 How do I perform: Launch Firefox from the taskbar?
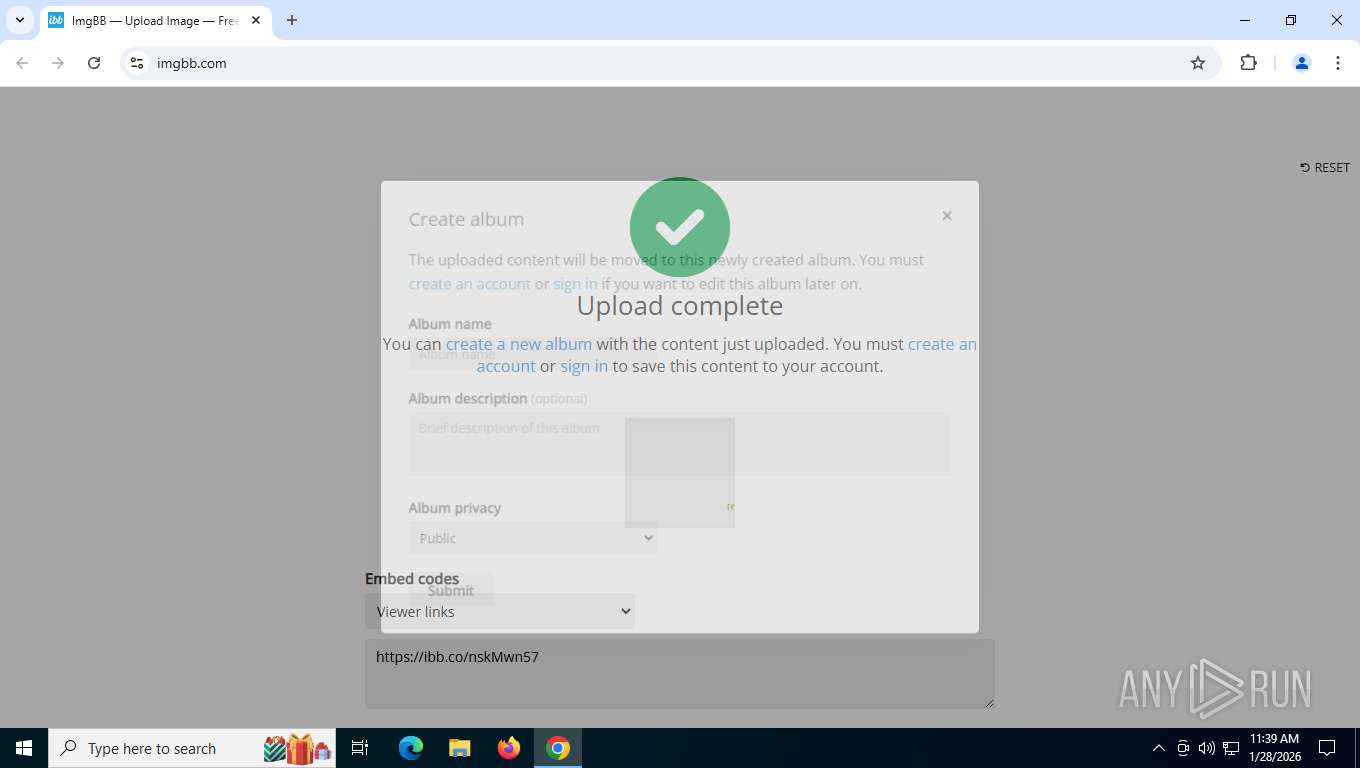(509, 748)
